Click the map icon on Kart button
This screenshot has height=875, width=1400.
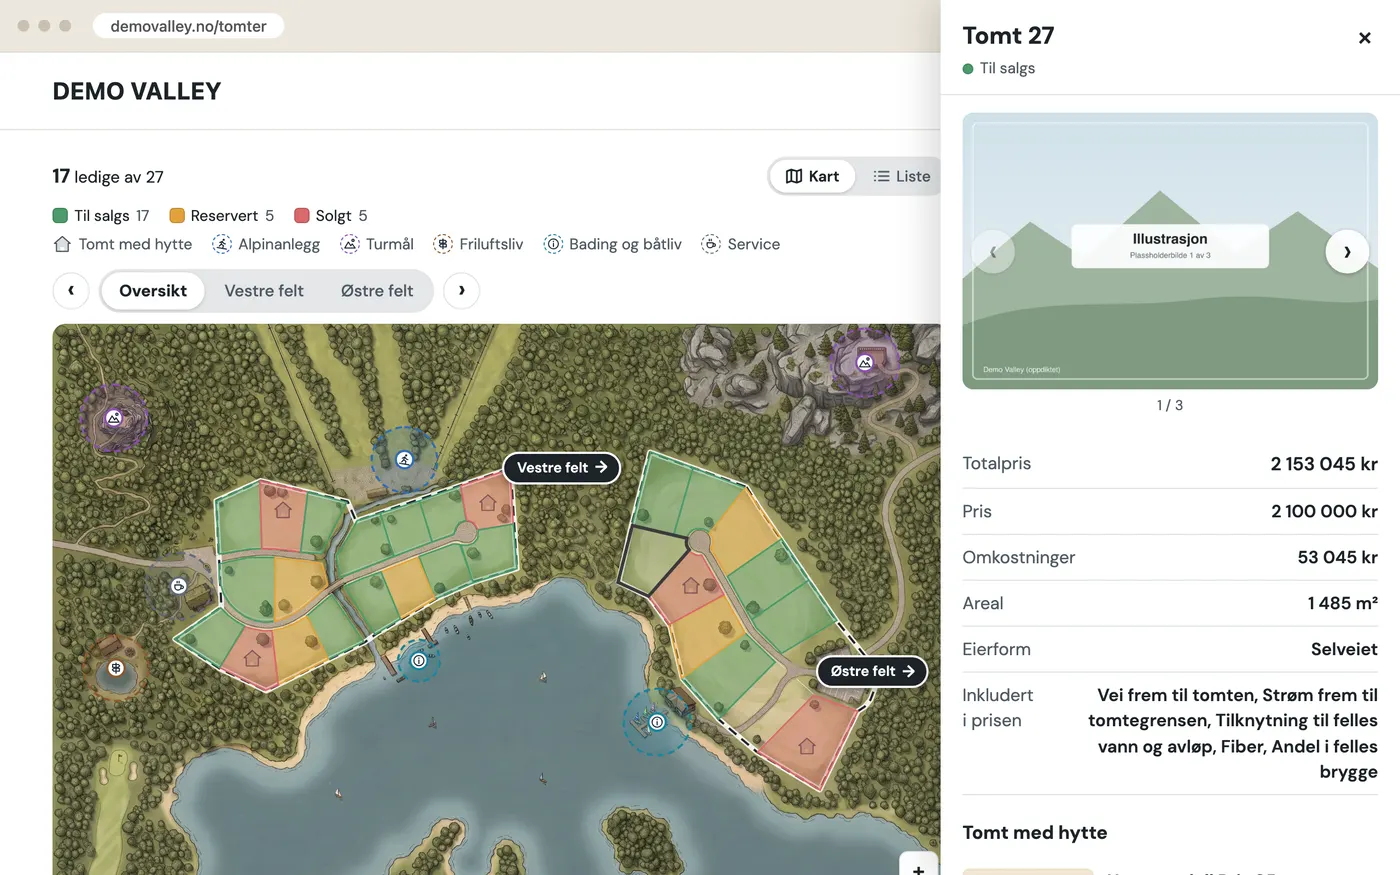point(794,176)
